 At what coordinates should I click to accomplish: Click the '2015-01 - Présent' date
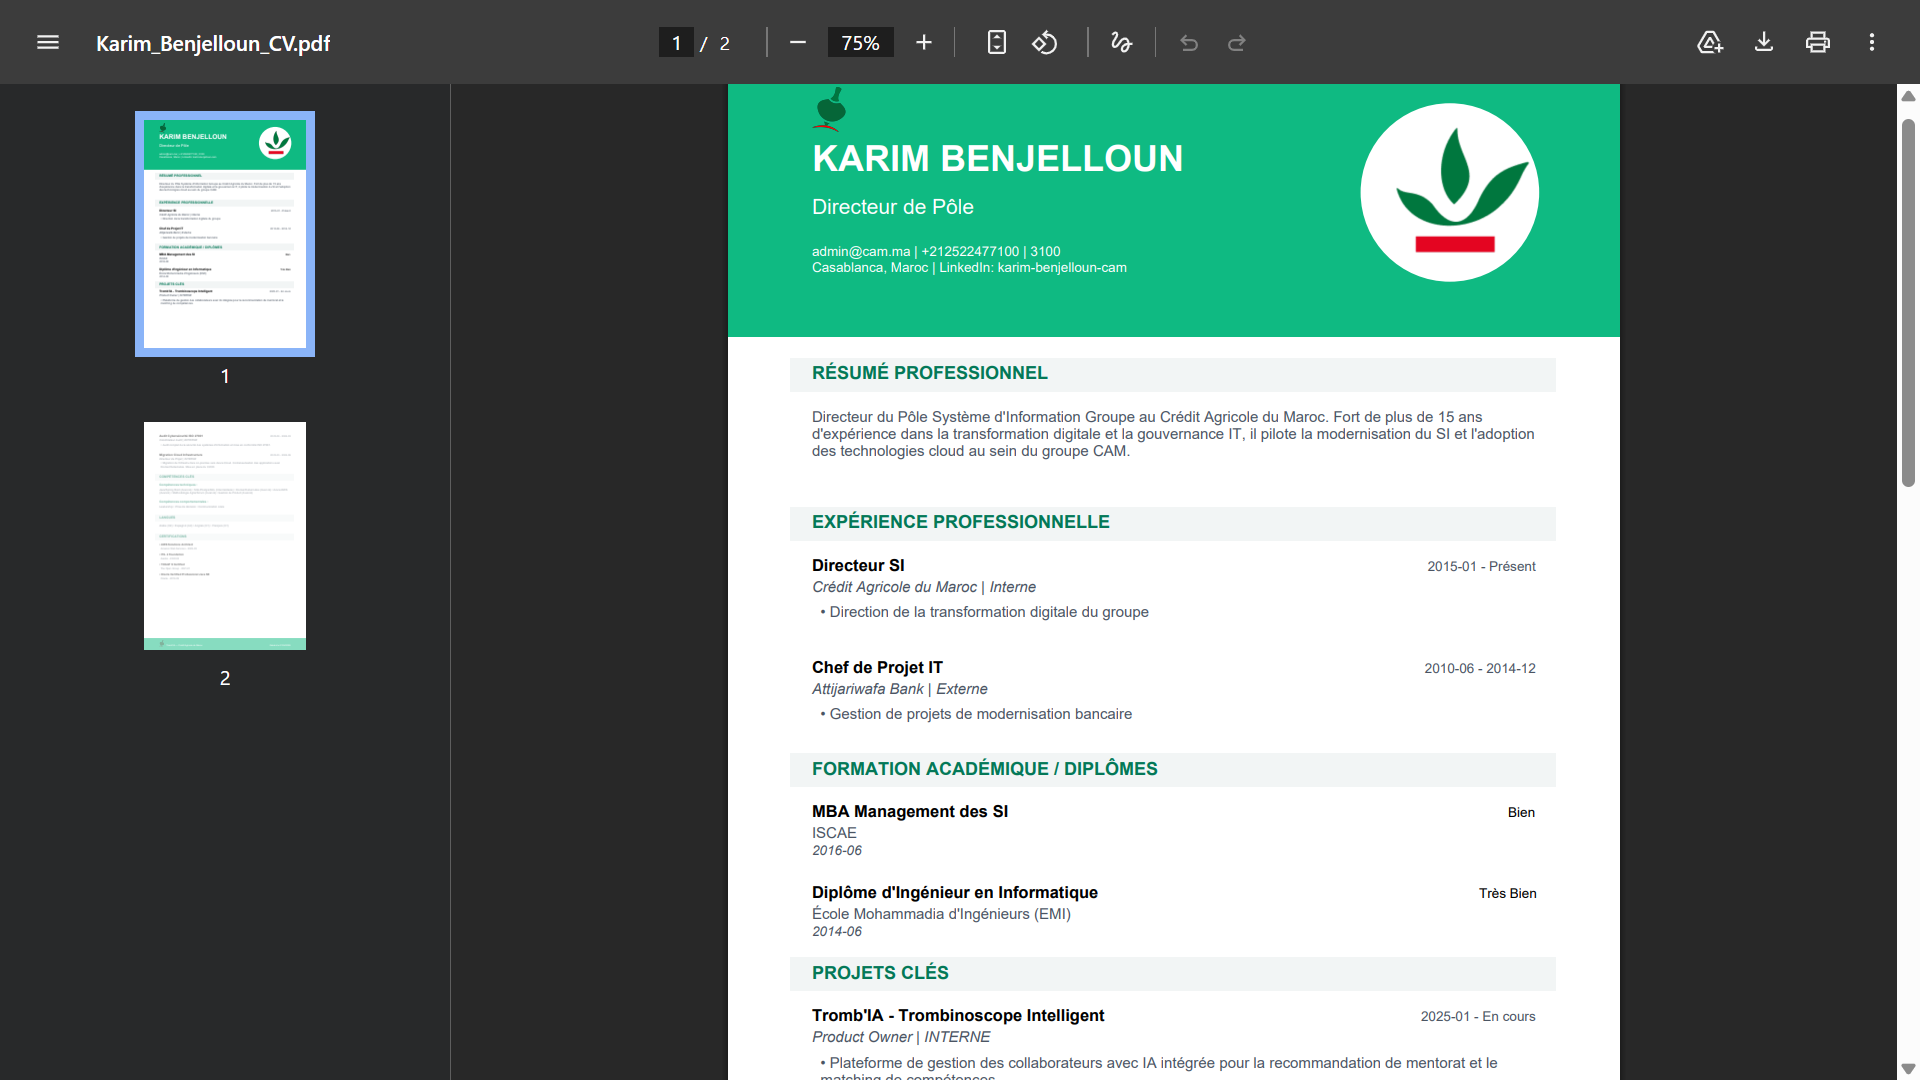[x=1481, y=566]
